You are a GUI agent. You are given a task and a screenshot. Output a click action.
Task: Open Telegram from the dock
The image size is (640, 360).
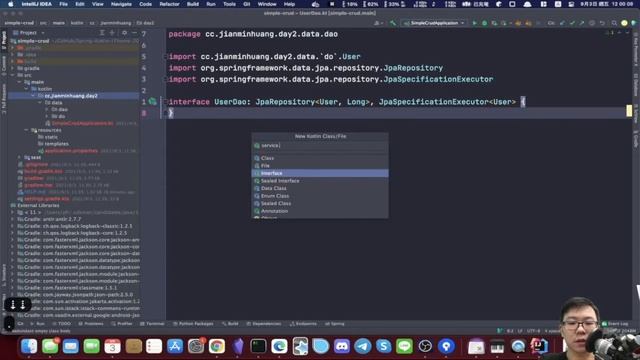(362, 347)
